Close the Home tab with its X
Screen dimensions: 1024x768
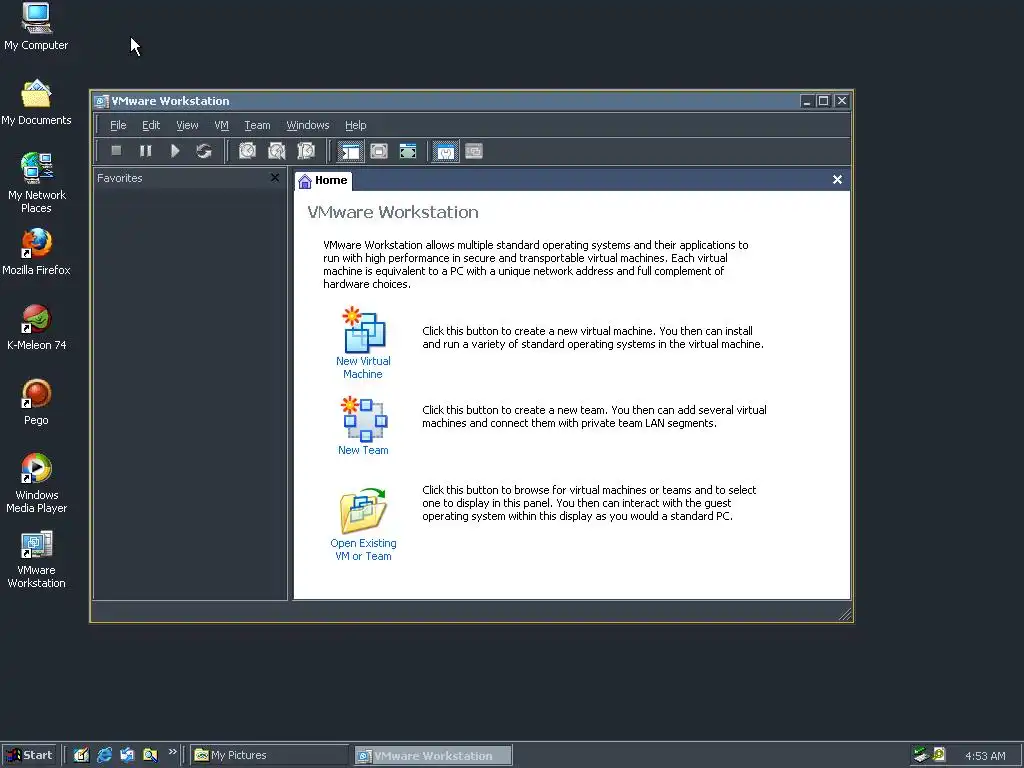[x=837, y=180]
